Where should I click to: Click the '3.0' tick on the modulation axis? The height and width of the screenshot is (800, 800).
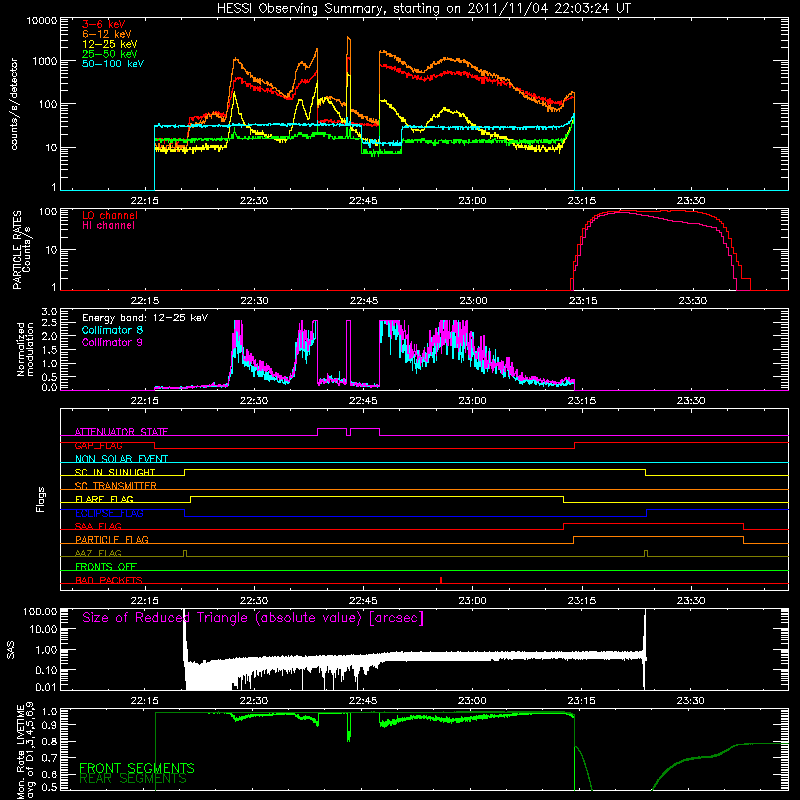49,312
